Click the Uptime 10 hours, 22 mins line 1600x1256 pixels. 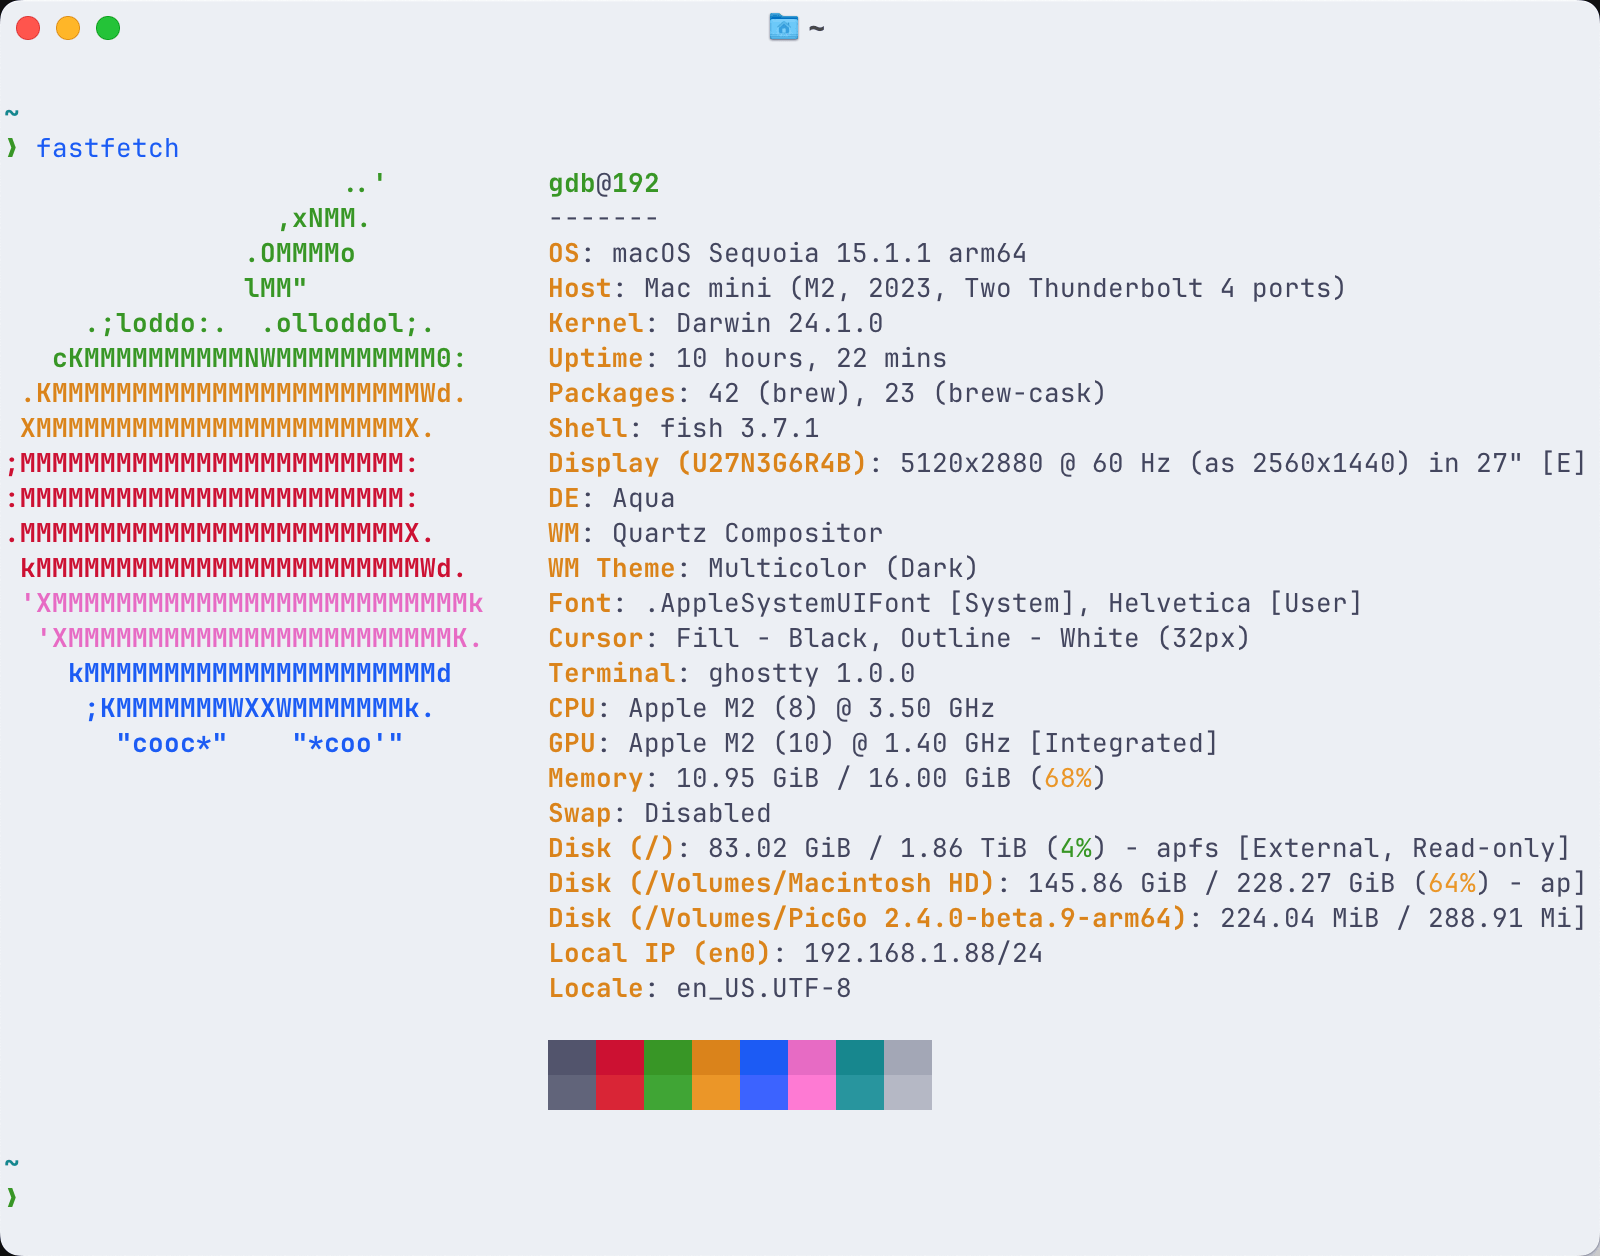point(748,358)
